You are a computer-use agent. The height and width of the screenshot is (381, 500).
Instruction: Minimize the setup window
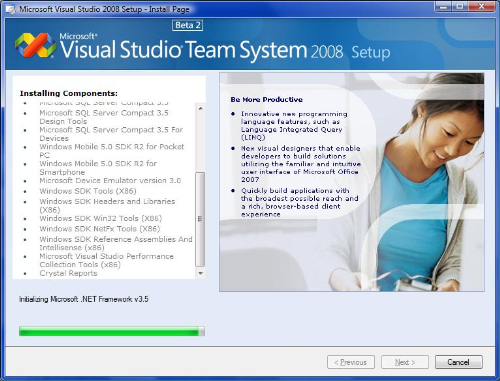pos(443,6)
